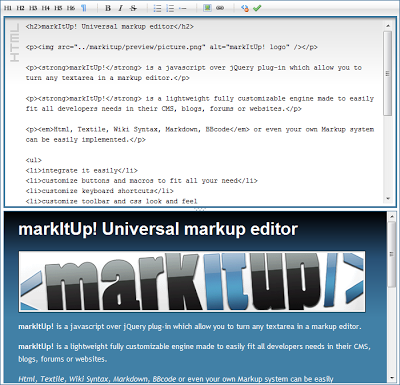Toggle bold formatting
400x385 pixels.
[x=108, y=8]
